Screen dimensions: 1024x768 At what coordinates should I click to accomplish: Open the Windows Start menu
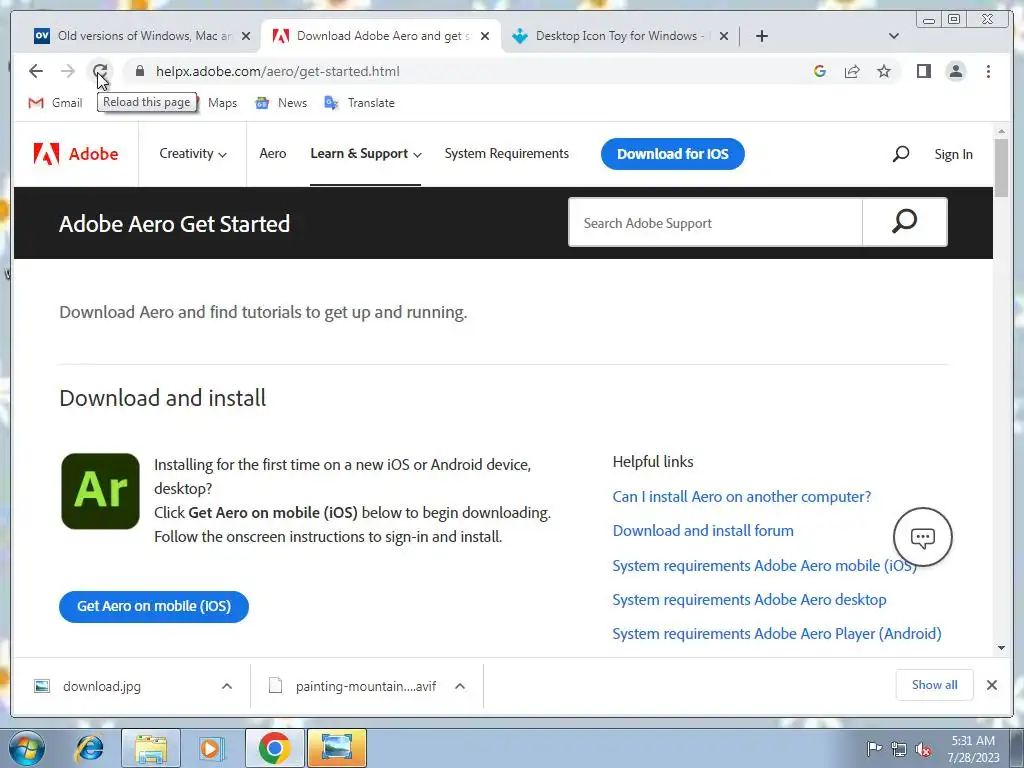25,748
